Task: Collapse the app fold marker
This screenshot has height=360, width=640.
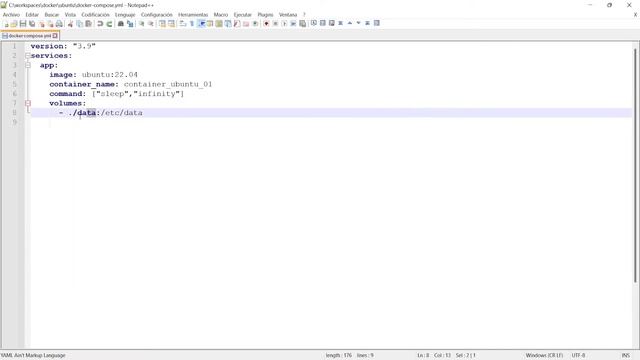Action: click(28, 65)
